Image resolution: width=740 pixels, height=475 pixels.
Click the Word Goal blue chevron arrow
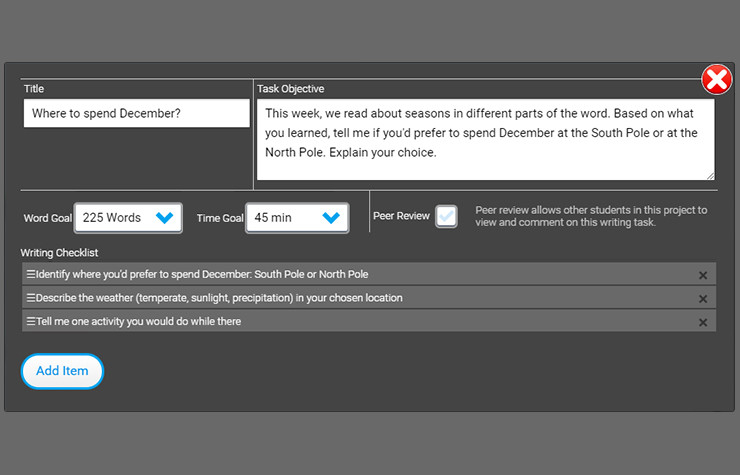(165, 217)
